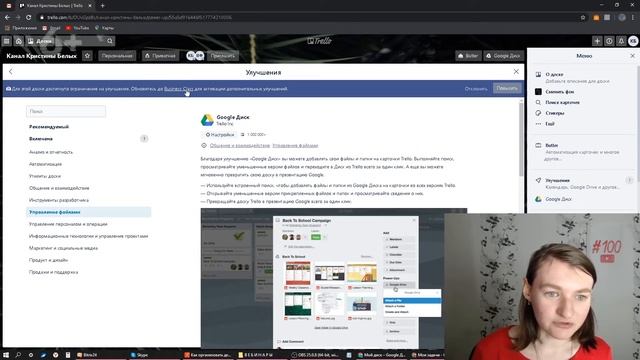Select the Управление файлами category

click(x=89, y=212)
